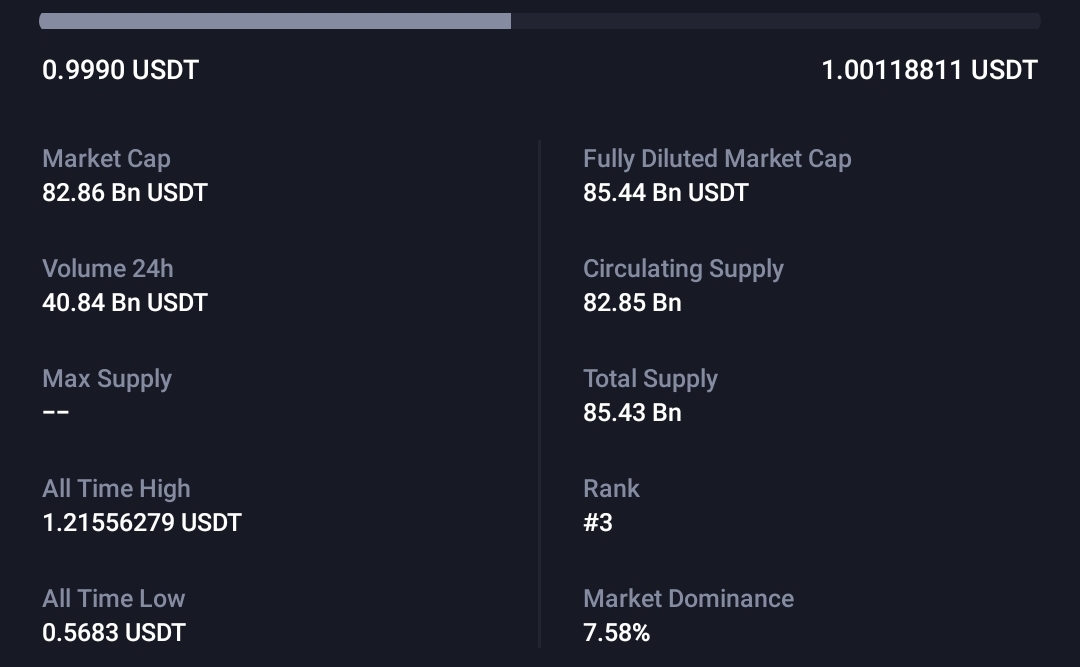This screenshot has height=667, width=1080.
Task: Click the 7.58% market dominance value
Action: (616, 633)
